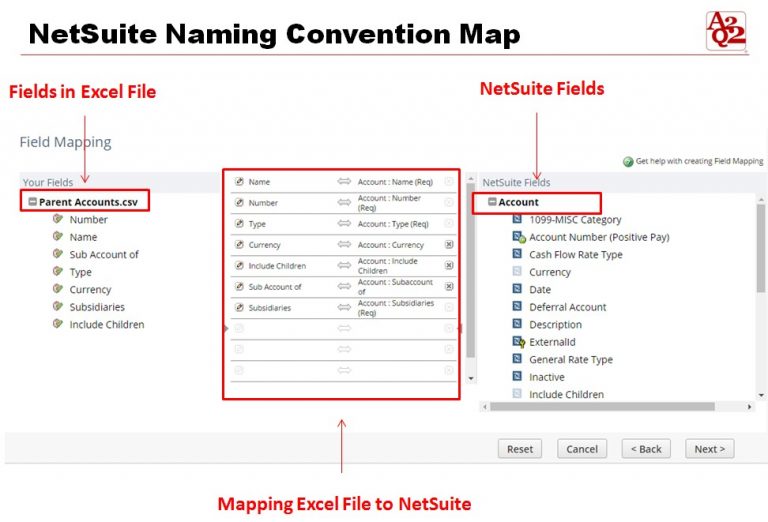Screen dimensions: 768x522
Task: Click field icon beside General Rate Type
Action: [x=517, y=358]
